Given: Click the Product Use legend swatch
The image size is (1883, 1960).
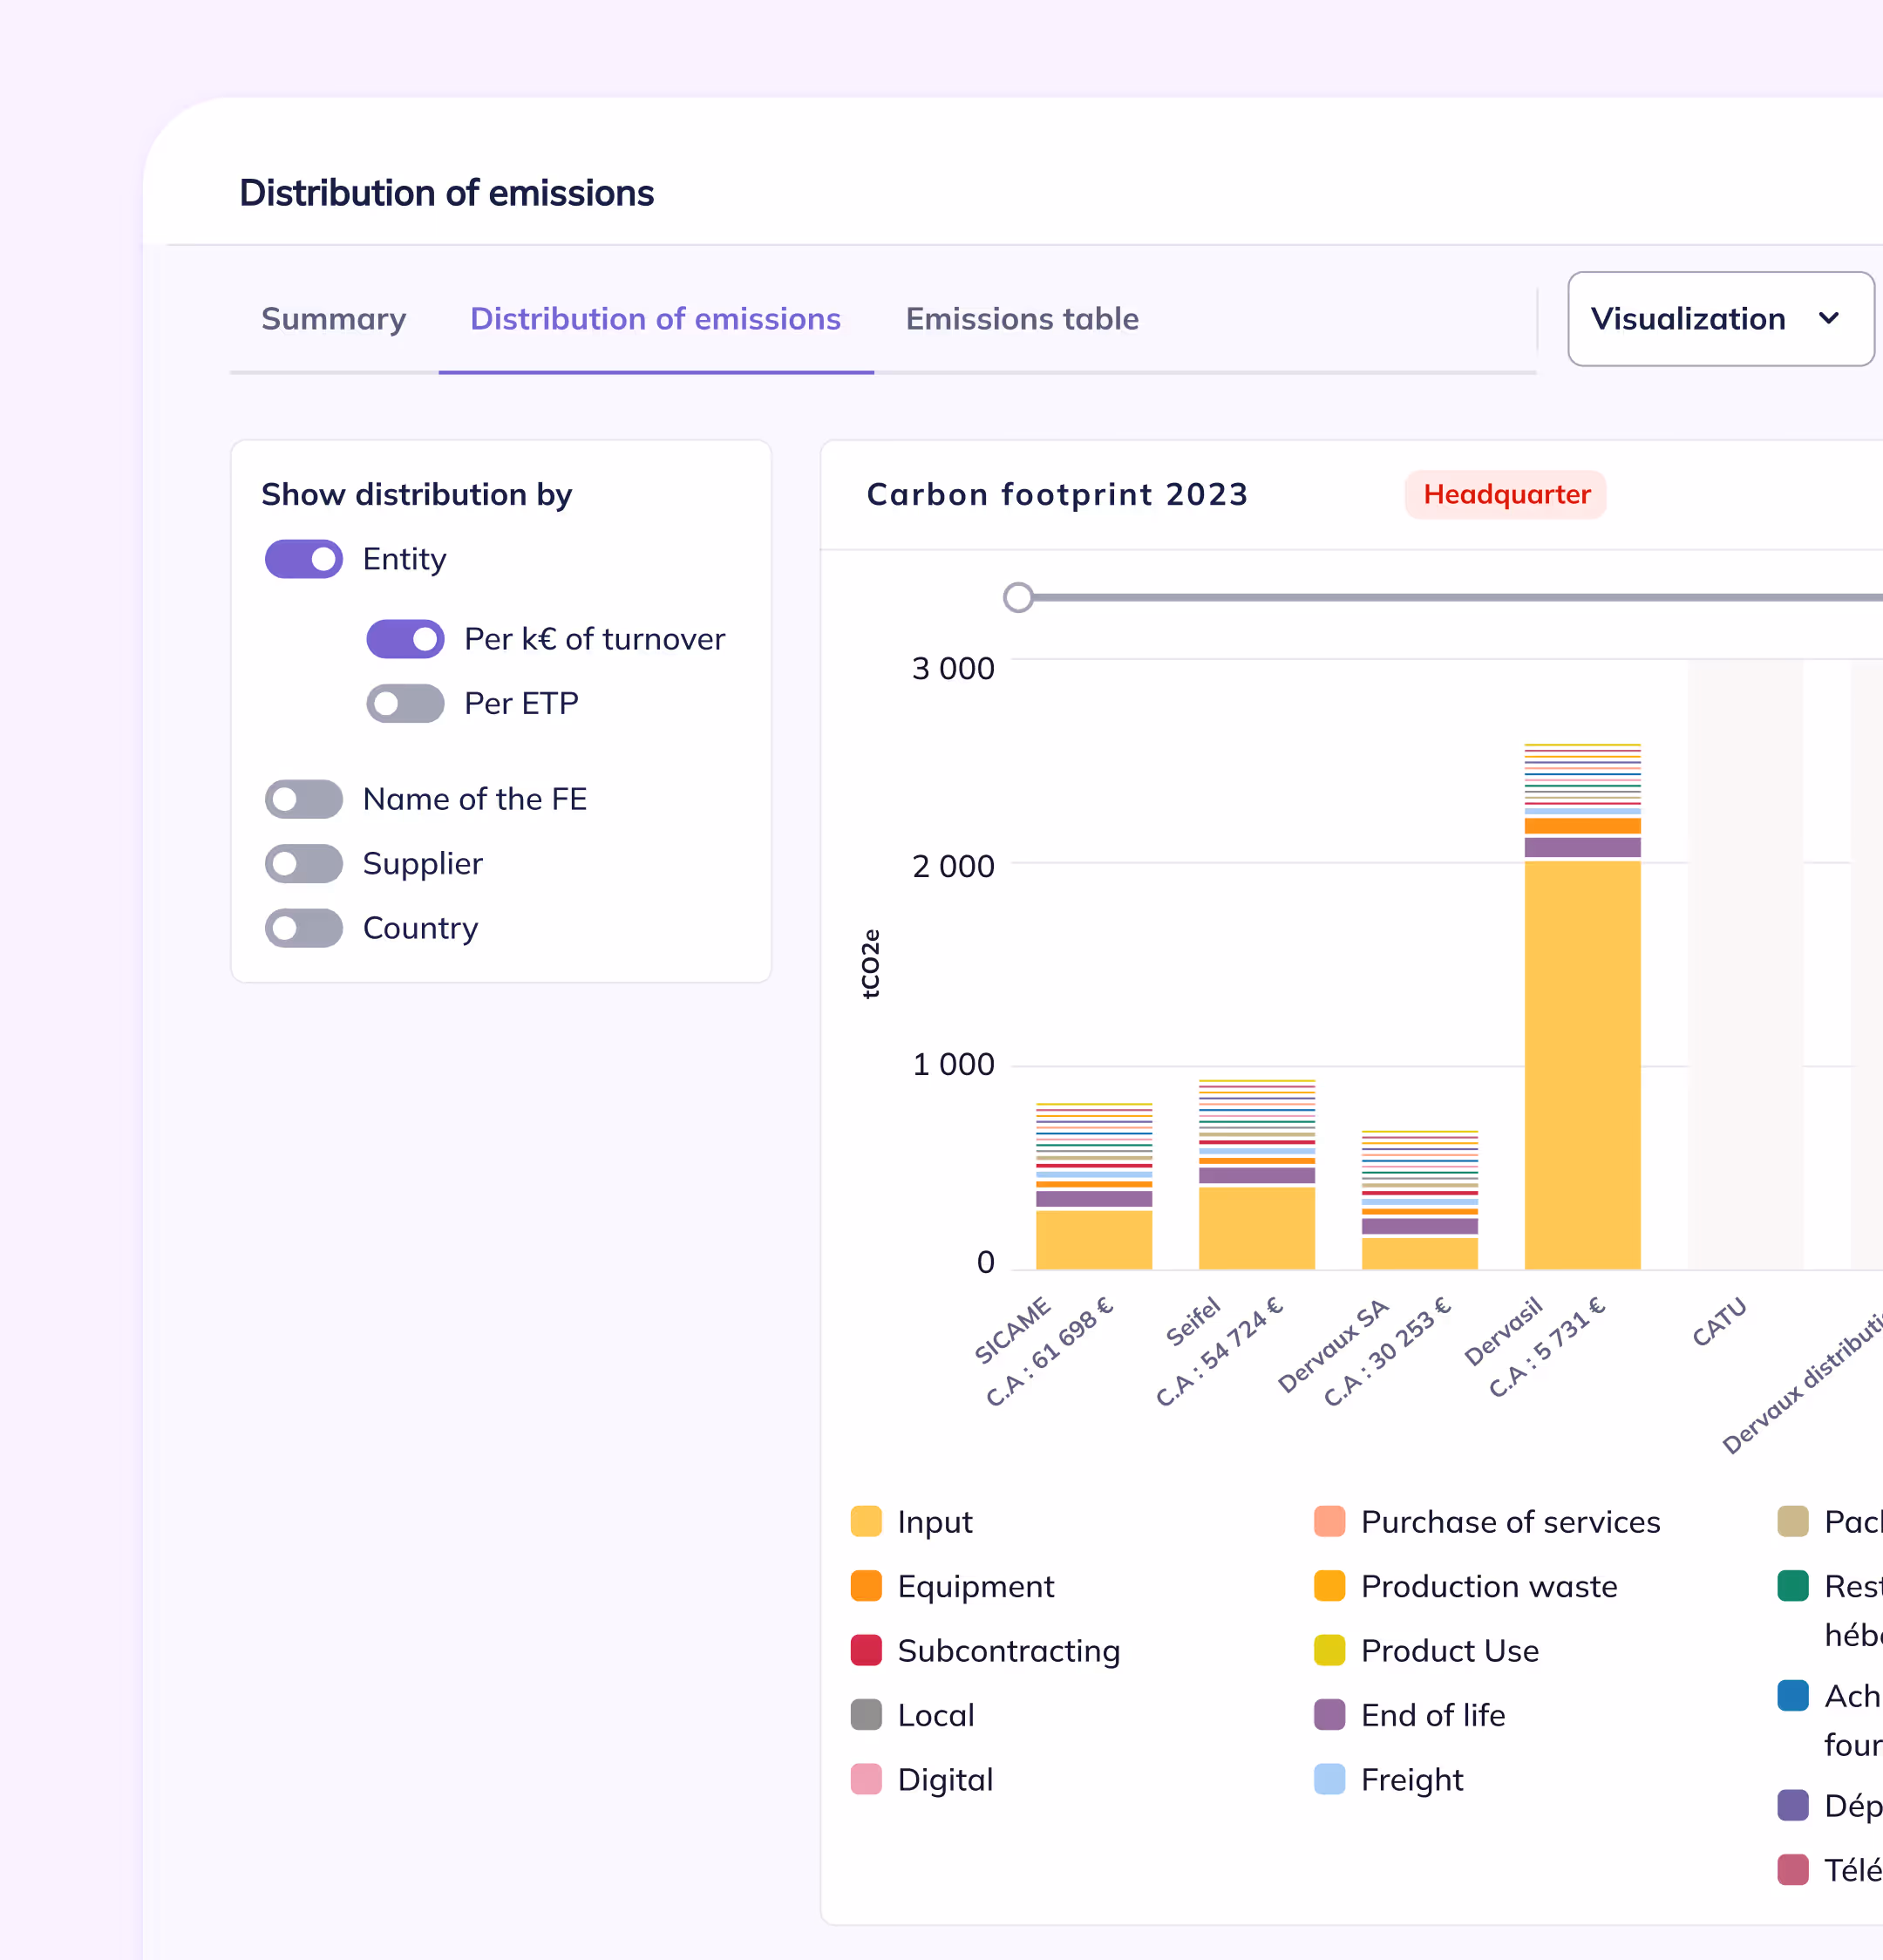Looking at the screenshot, I should (x=1329, y=1650).
